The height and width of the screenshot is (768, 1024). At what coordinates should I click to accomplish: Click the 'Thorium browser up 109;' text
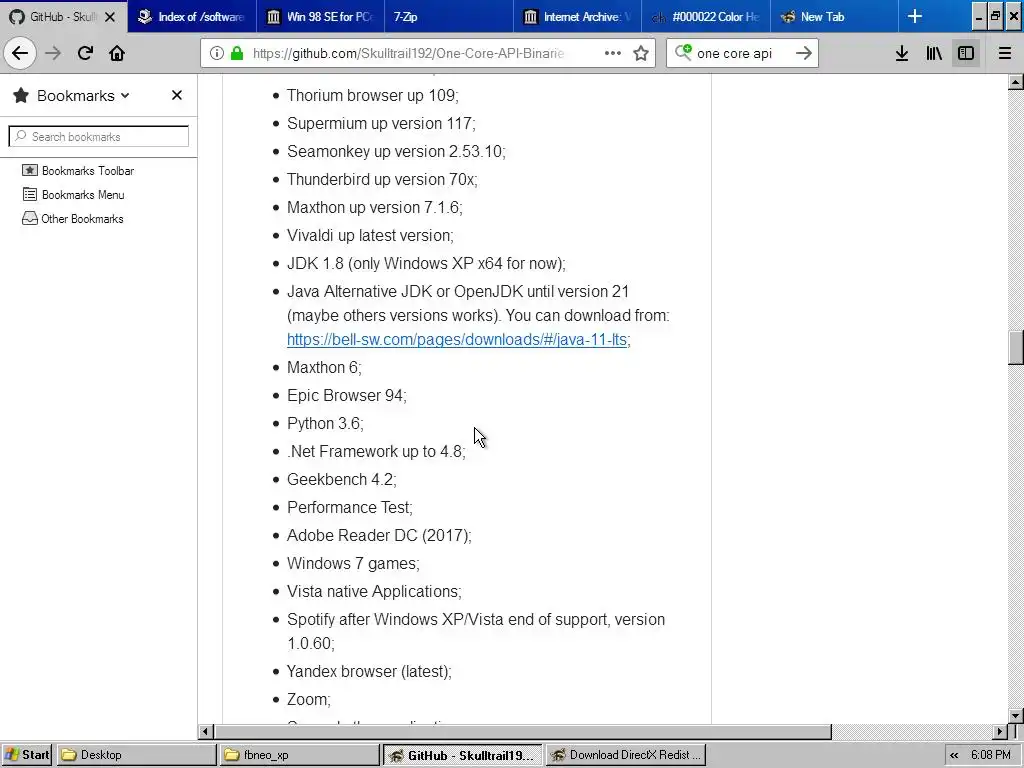pyautogui.click(x=372, y=95)
